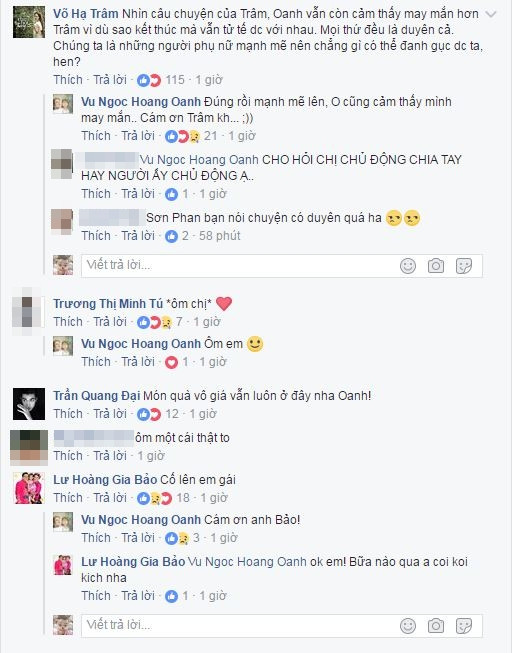
Task: Attach photo via camera icon in first reply box
Action: 436,266
